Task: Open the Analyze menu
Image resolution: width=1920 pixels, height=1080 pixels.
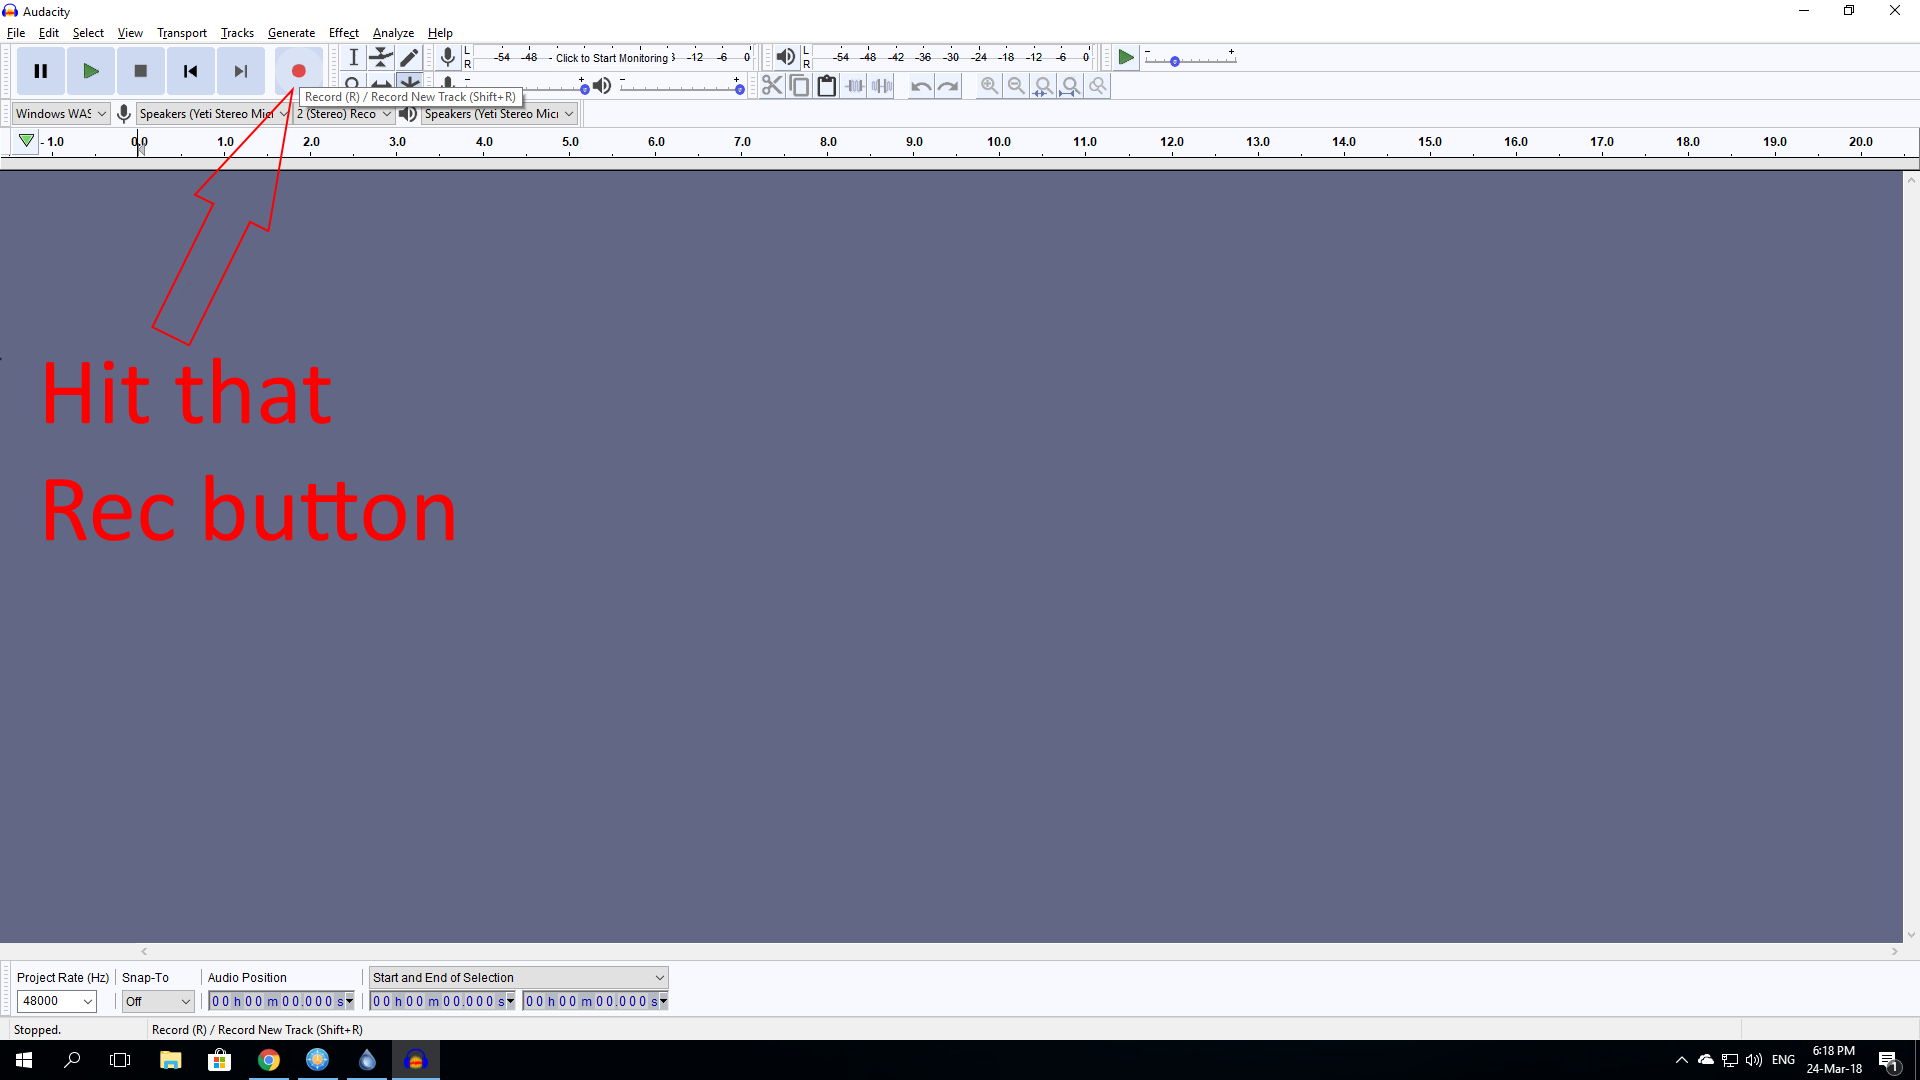Action: (393, 33)
